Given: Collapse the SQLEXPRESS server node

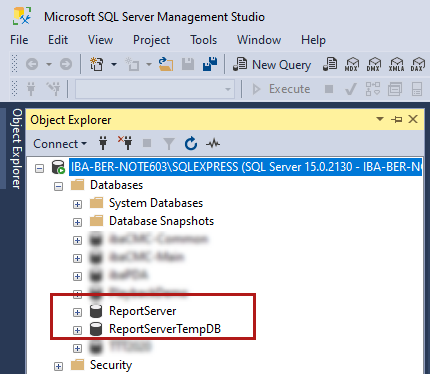Looking at the screenshot, I should pos(39,168).
